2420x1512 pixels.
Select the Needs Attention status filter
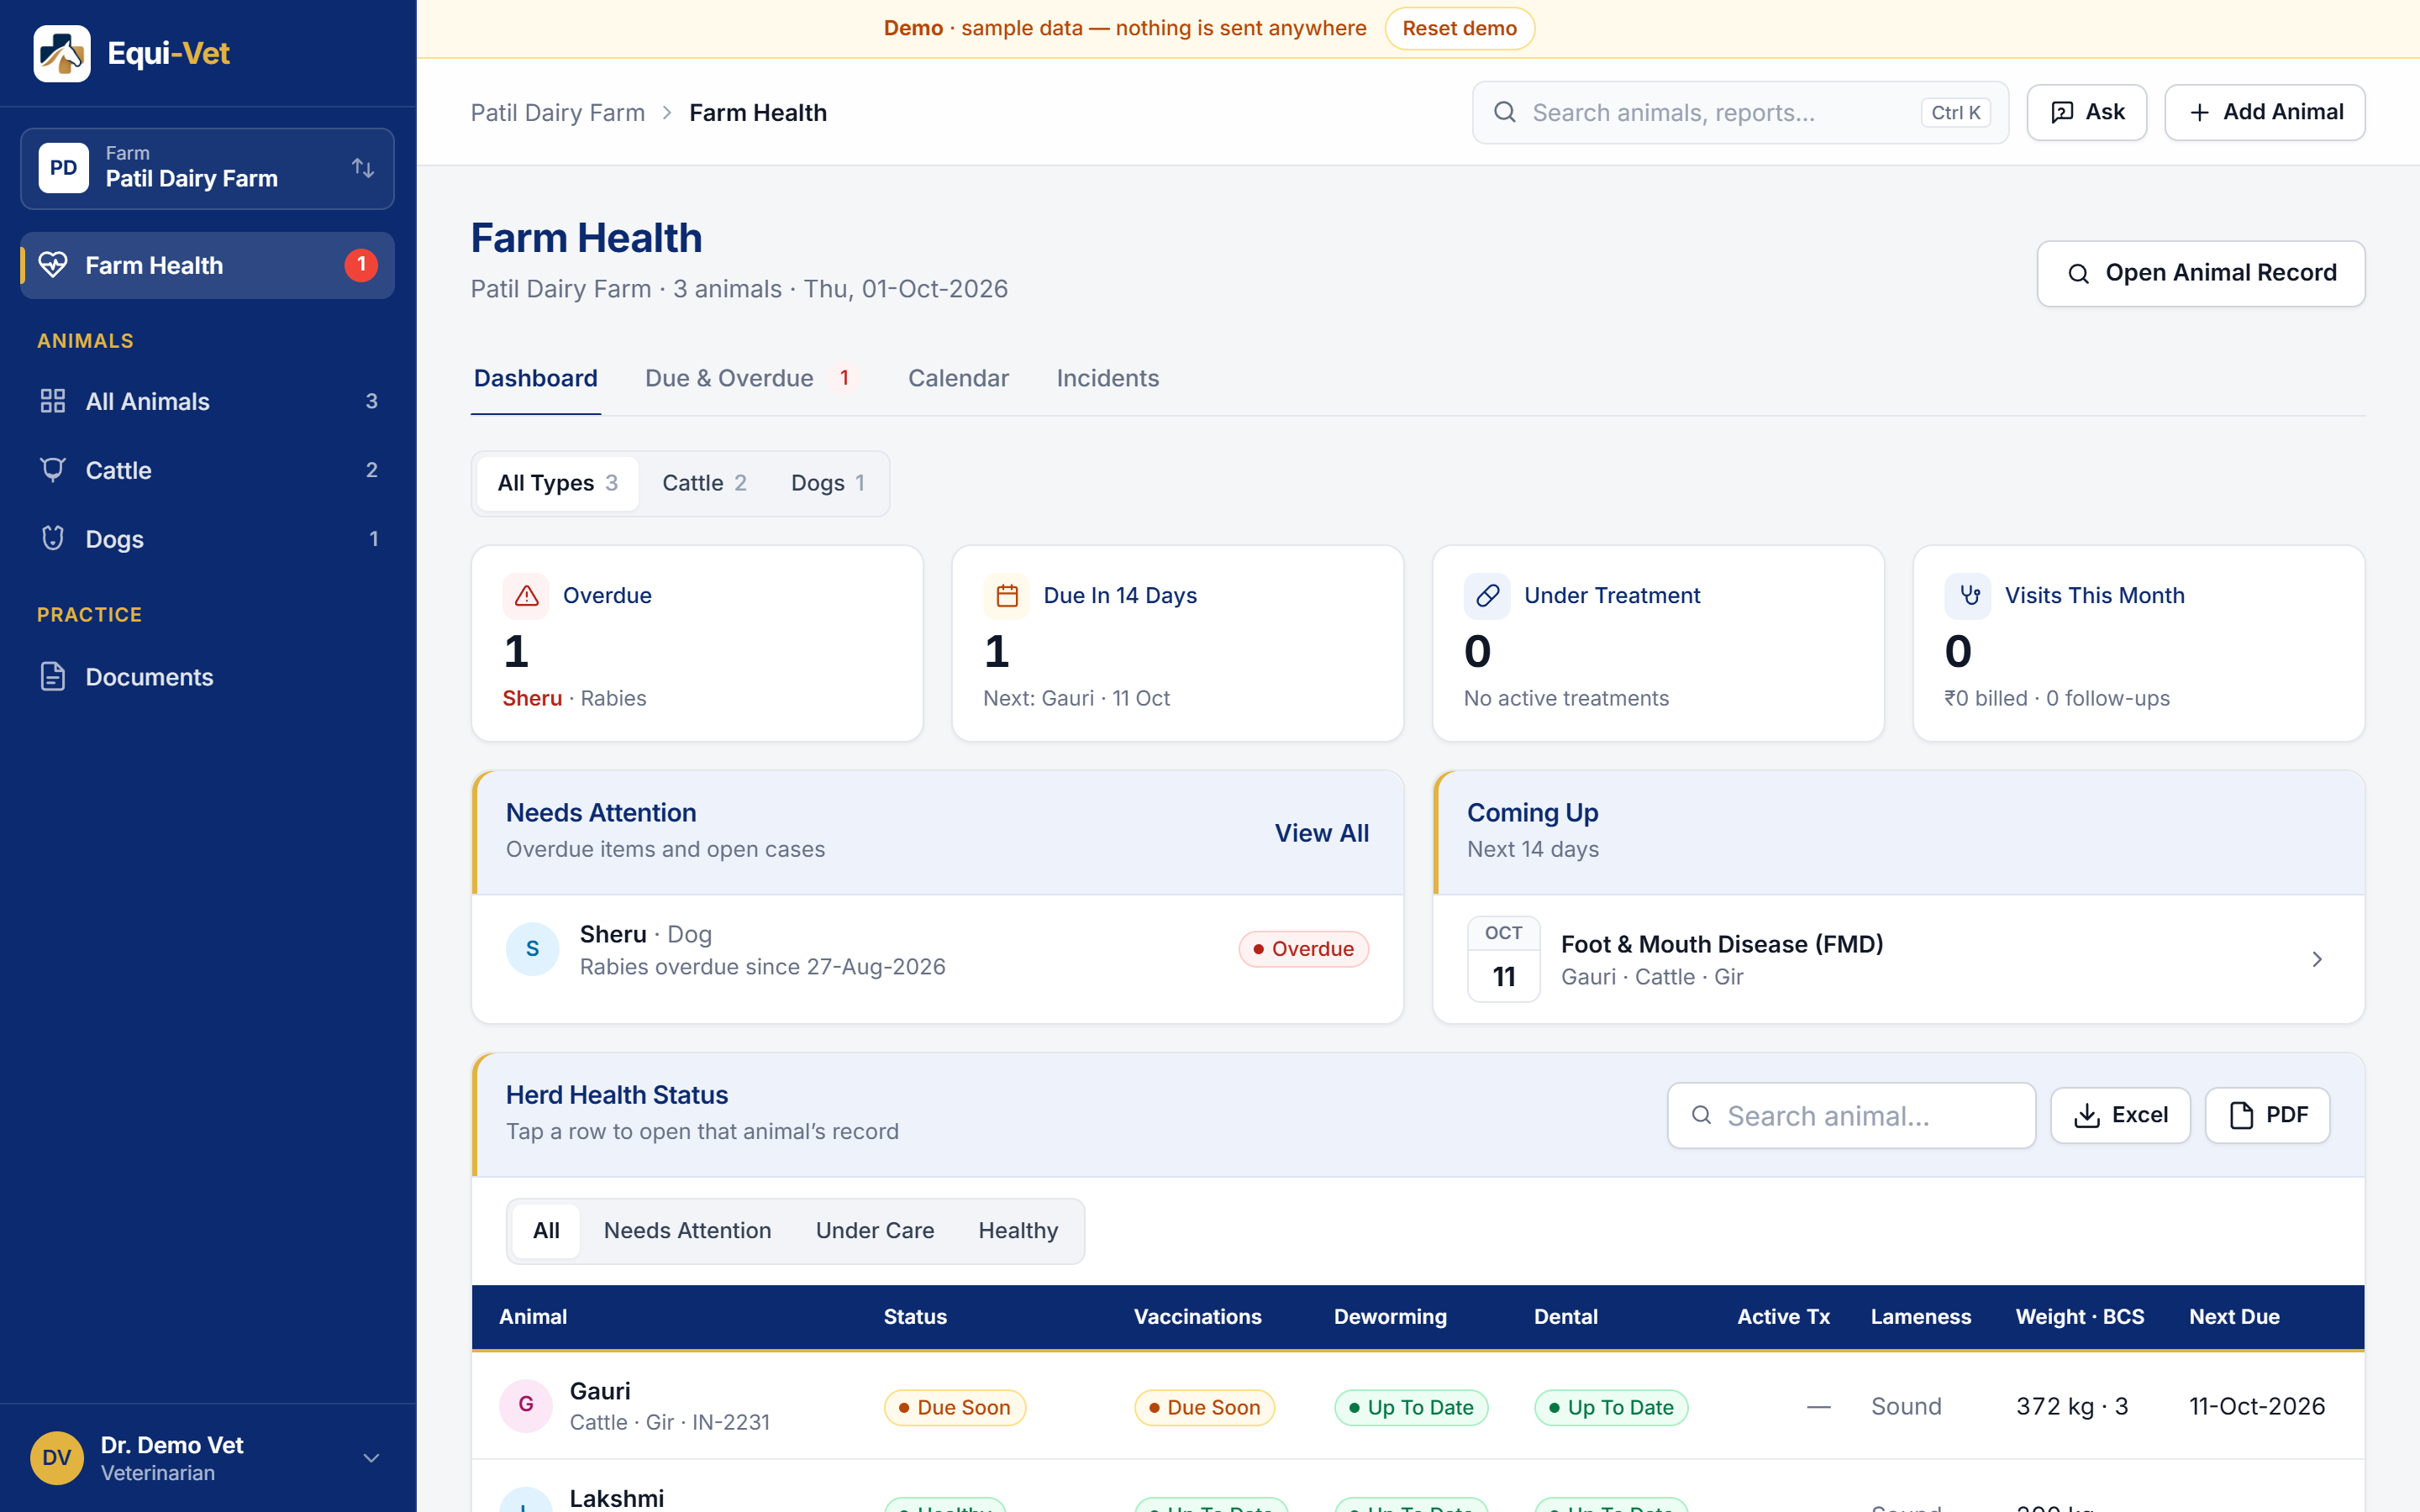[687, 1231]
